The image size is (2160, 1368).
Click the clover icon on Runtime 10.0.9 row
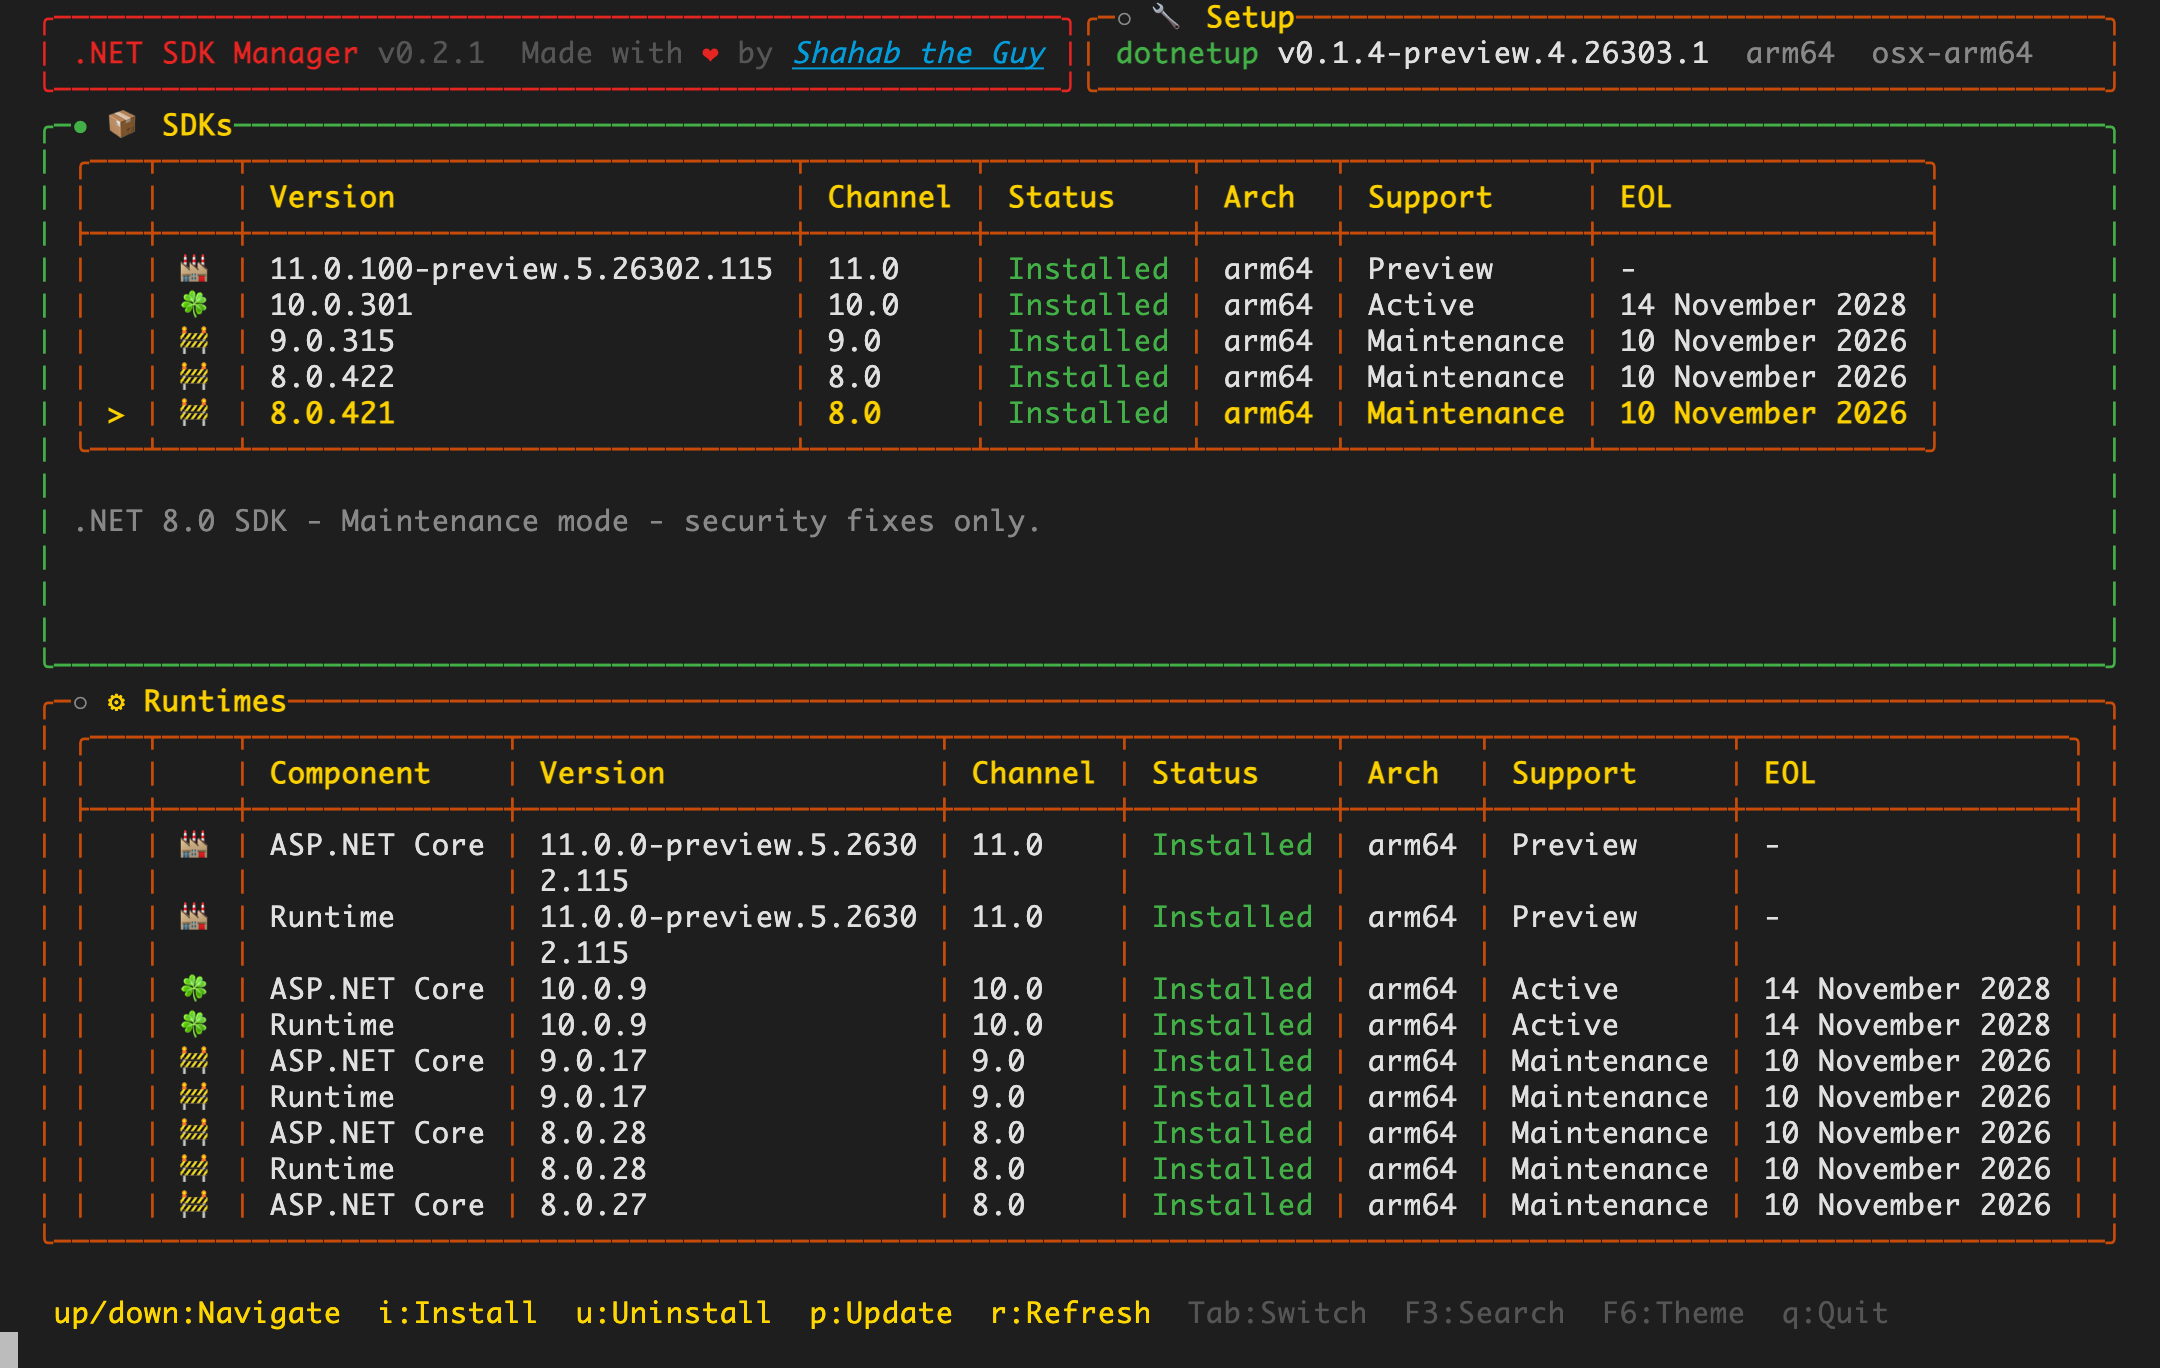point(194,1024)
